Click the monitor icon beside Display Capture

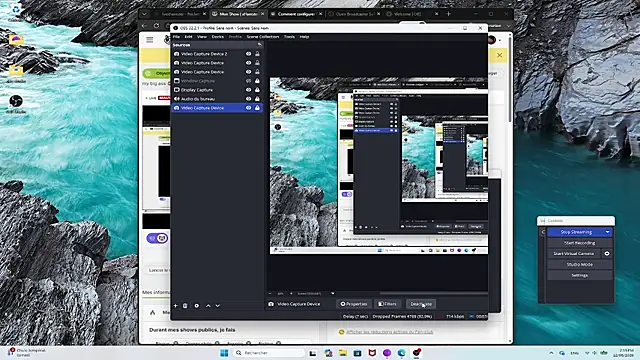pos(176,90)
